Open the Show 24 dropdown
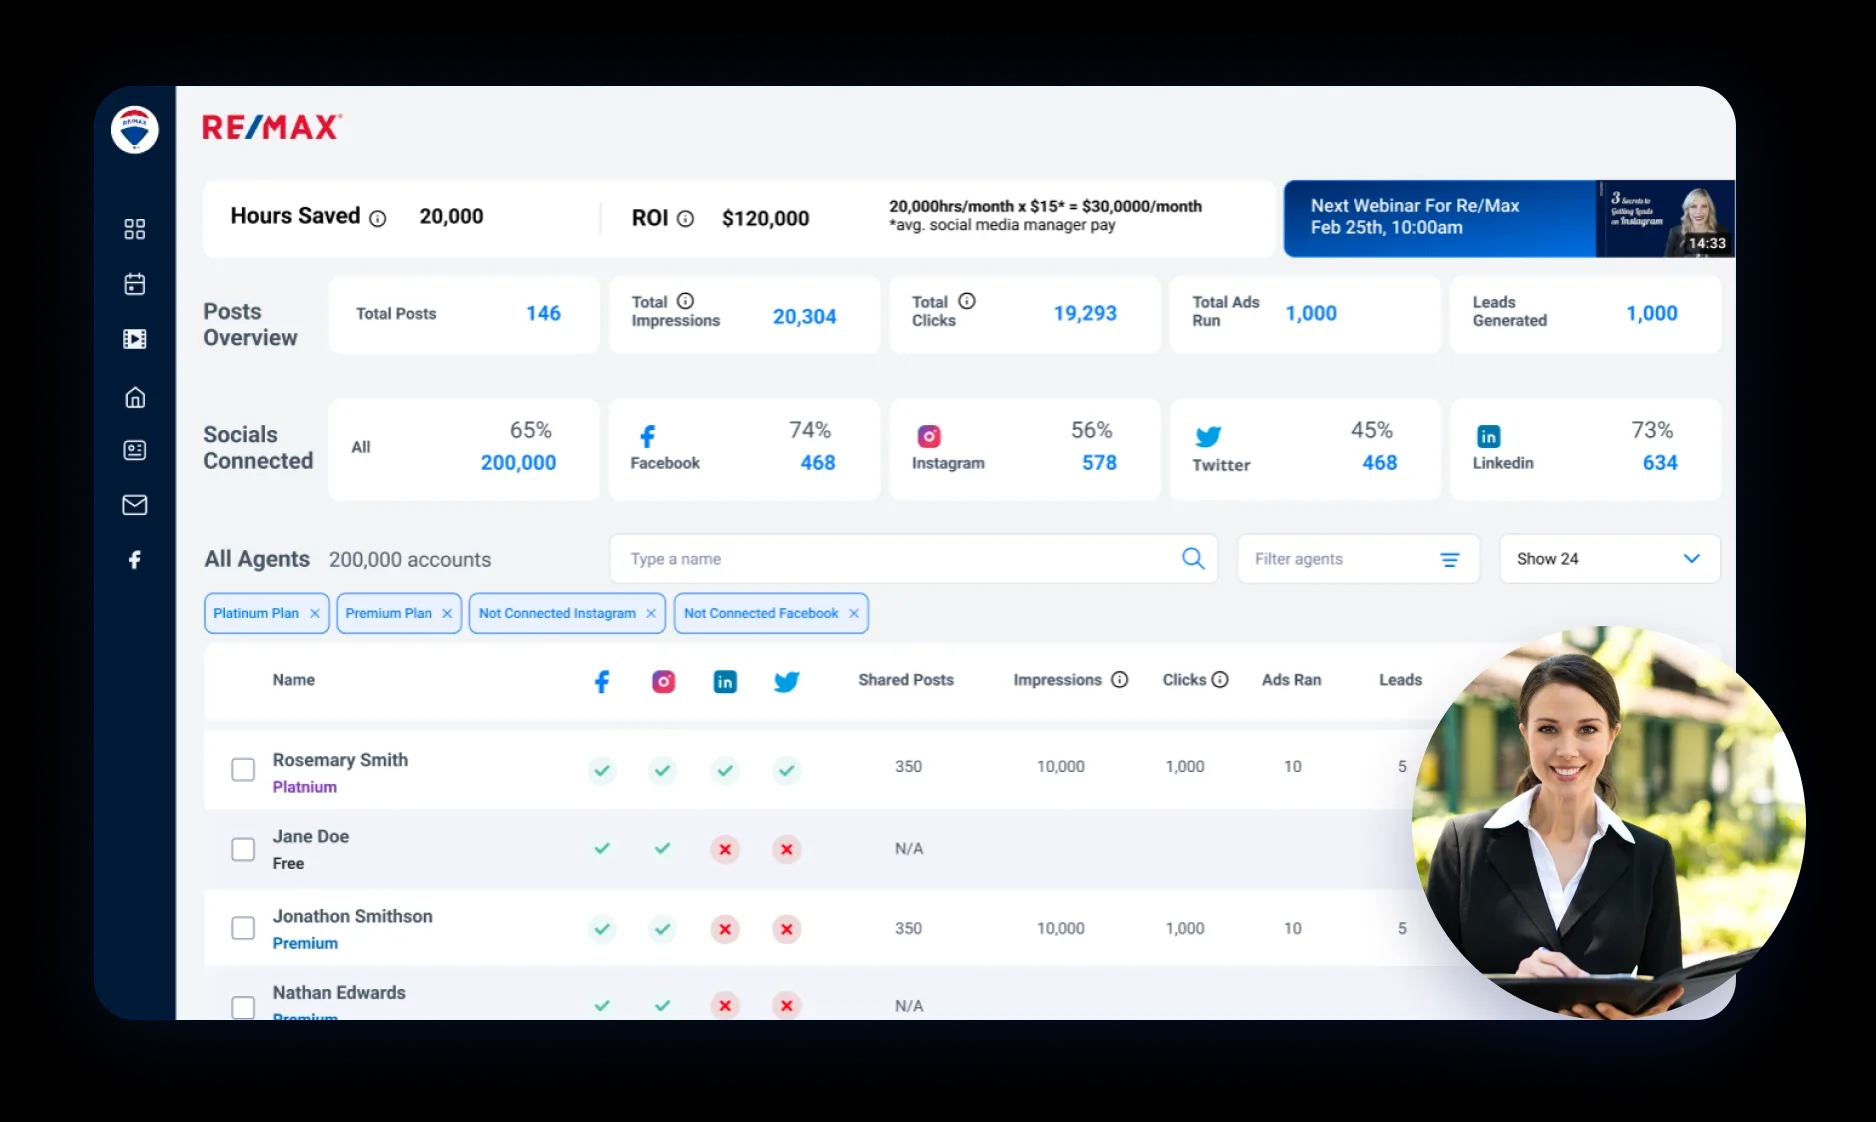The width and height of the screenshot is (1876, 1122). 1609,559
